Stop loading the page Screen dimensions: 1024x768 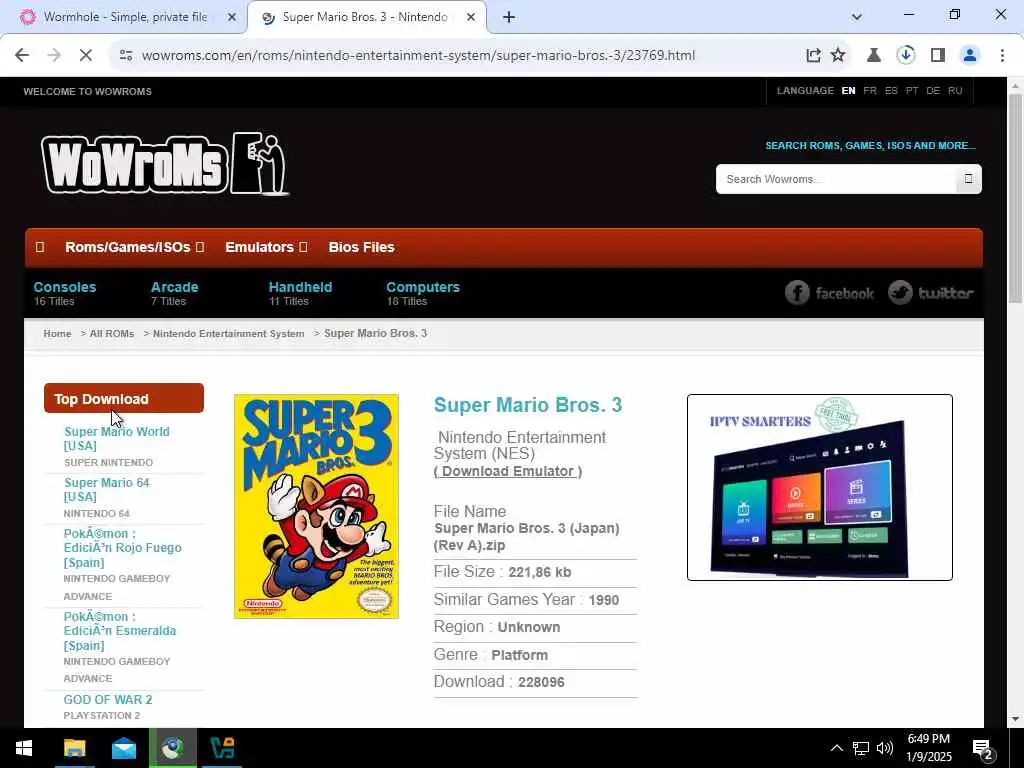86,56
